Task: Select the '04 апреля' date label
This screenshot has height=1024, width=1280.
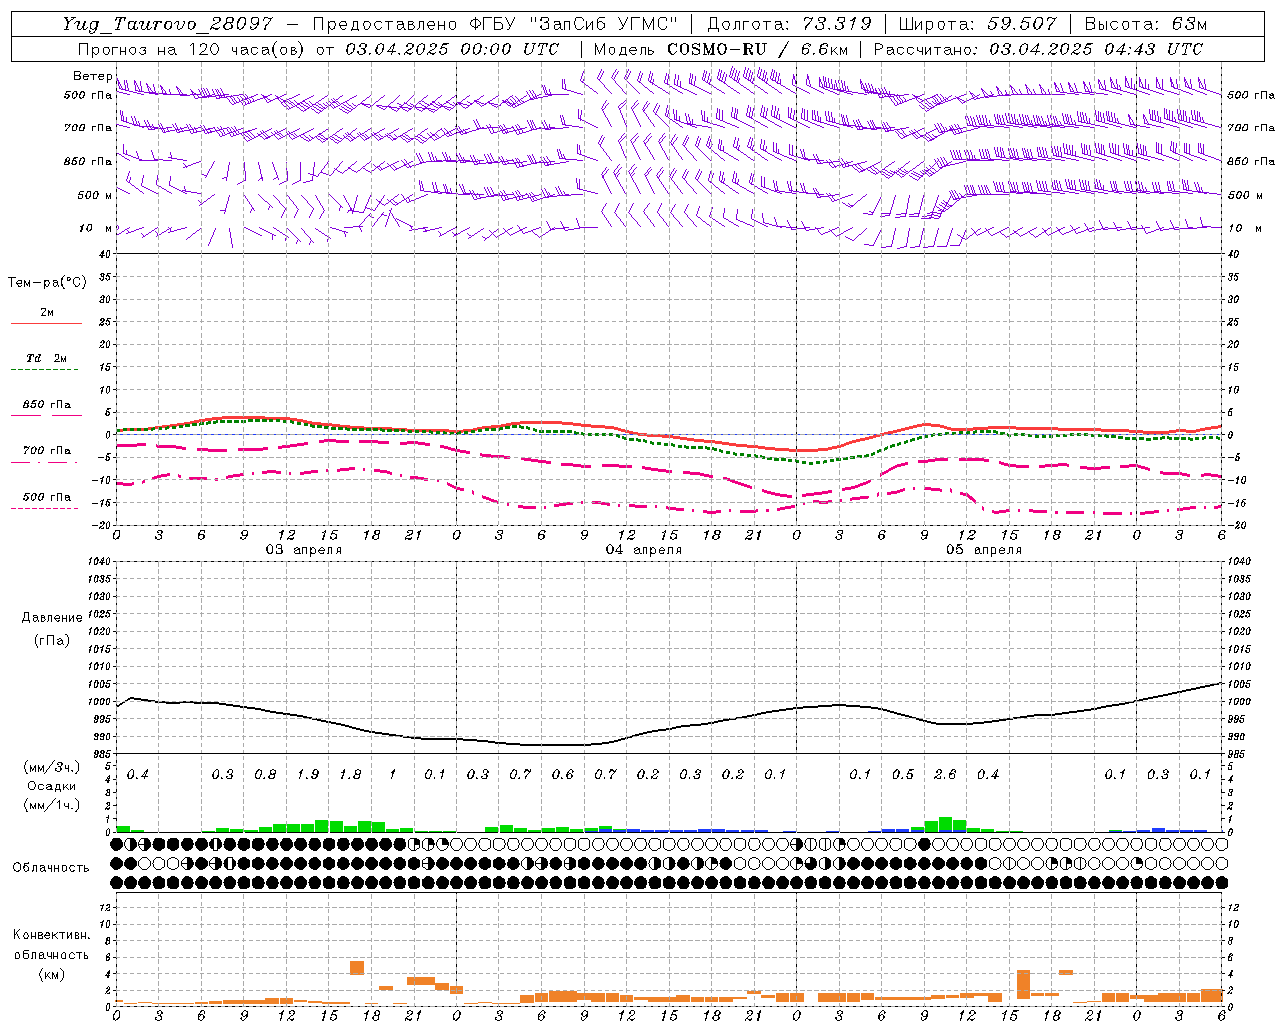Action: [x=644, y=550]
